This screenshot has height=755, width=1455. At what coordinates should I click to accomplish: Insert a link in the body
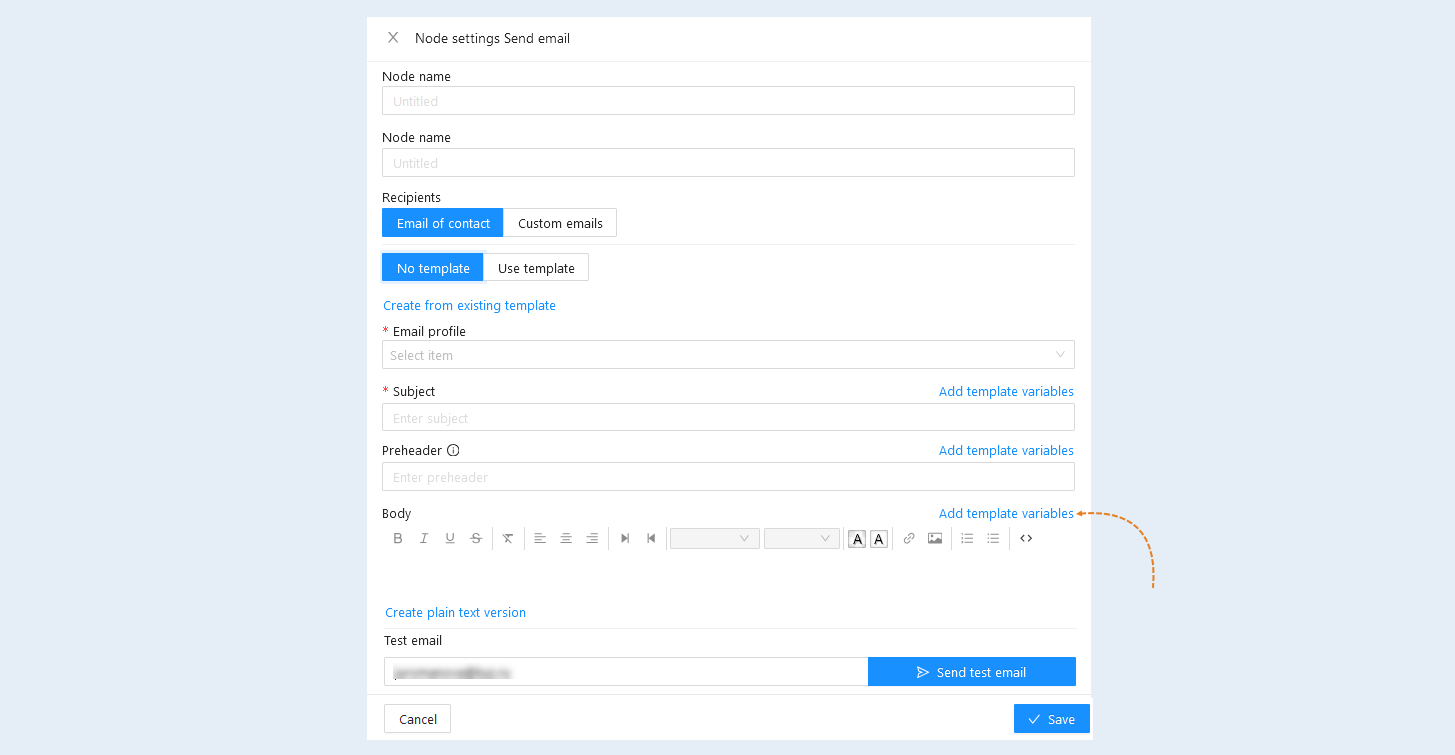[909, 538]
